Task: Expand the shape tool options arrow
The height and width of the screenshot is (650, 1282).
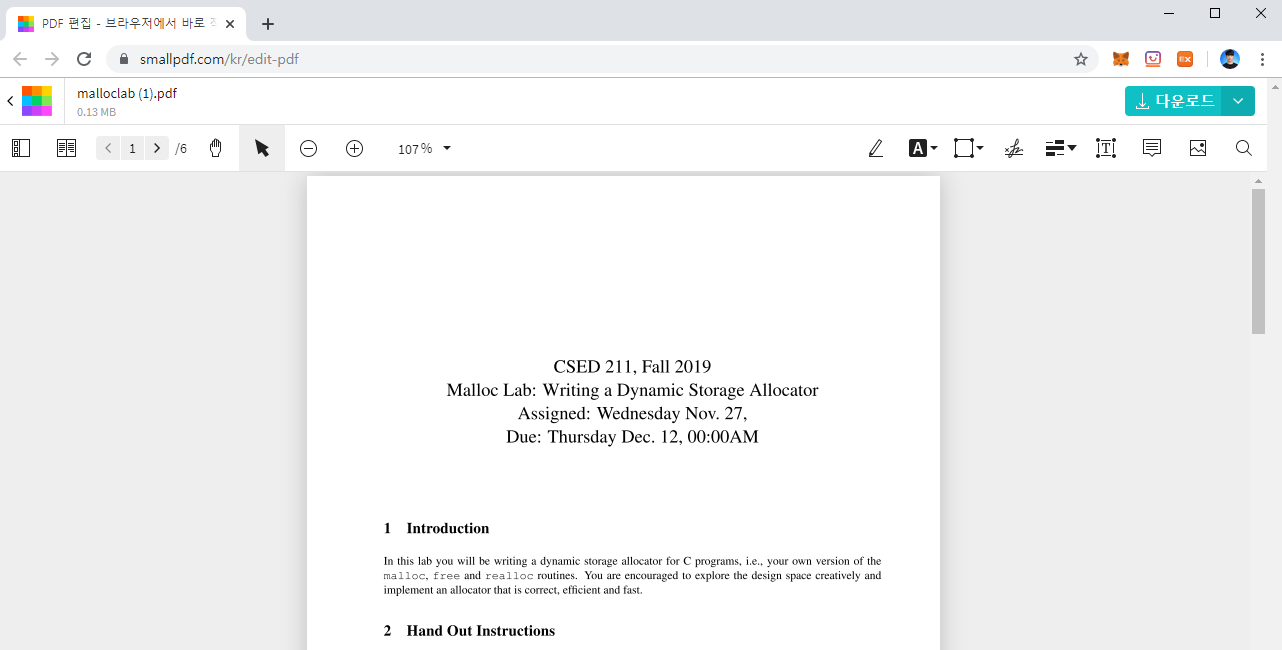Action: [x=980, y=148]
